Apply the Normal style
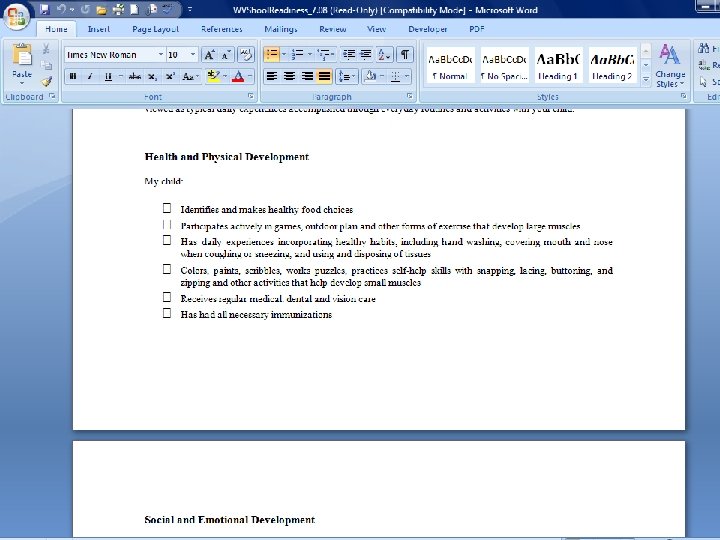The image size is (720, 540). tap(450, 65)
